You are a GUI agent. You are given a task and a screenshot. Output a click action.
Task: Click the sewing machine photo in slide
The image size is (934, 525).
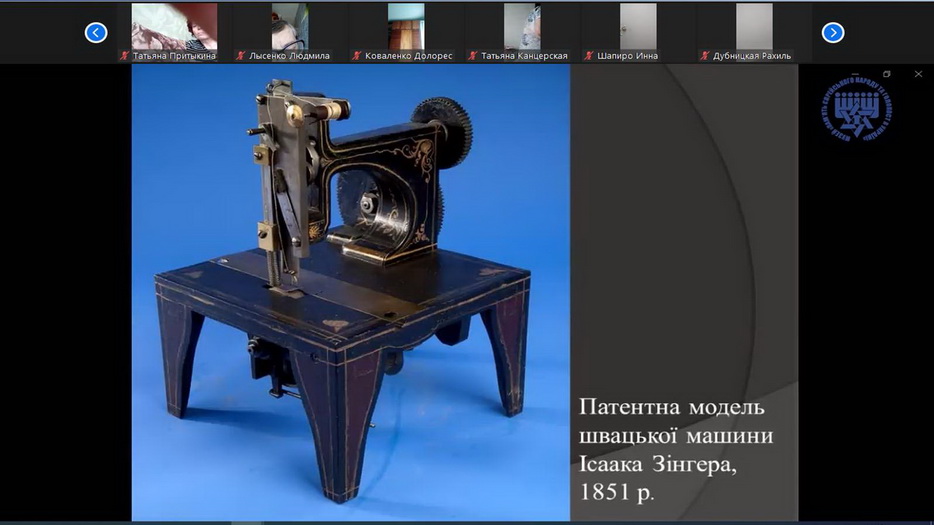(351, 292)
